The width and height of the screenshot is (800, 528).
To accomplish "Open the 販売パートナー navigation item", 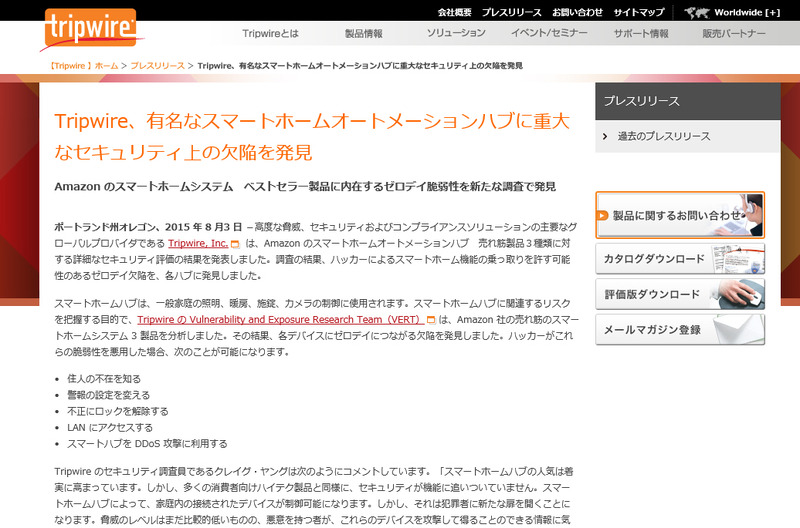I will point(734,34).
